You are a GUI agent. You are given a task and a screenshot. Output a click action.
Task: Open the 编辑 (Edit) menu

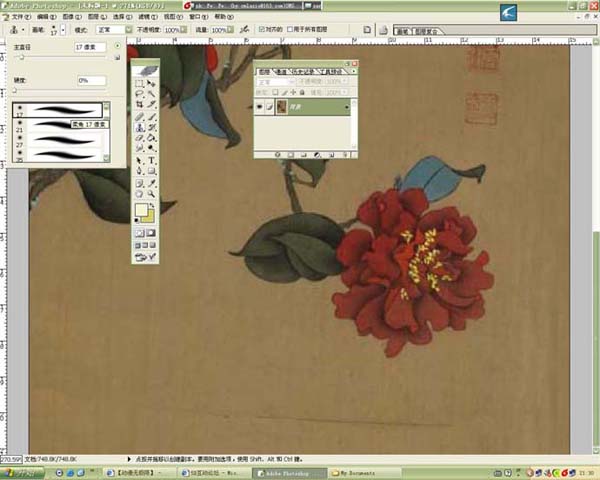point(46,17)
